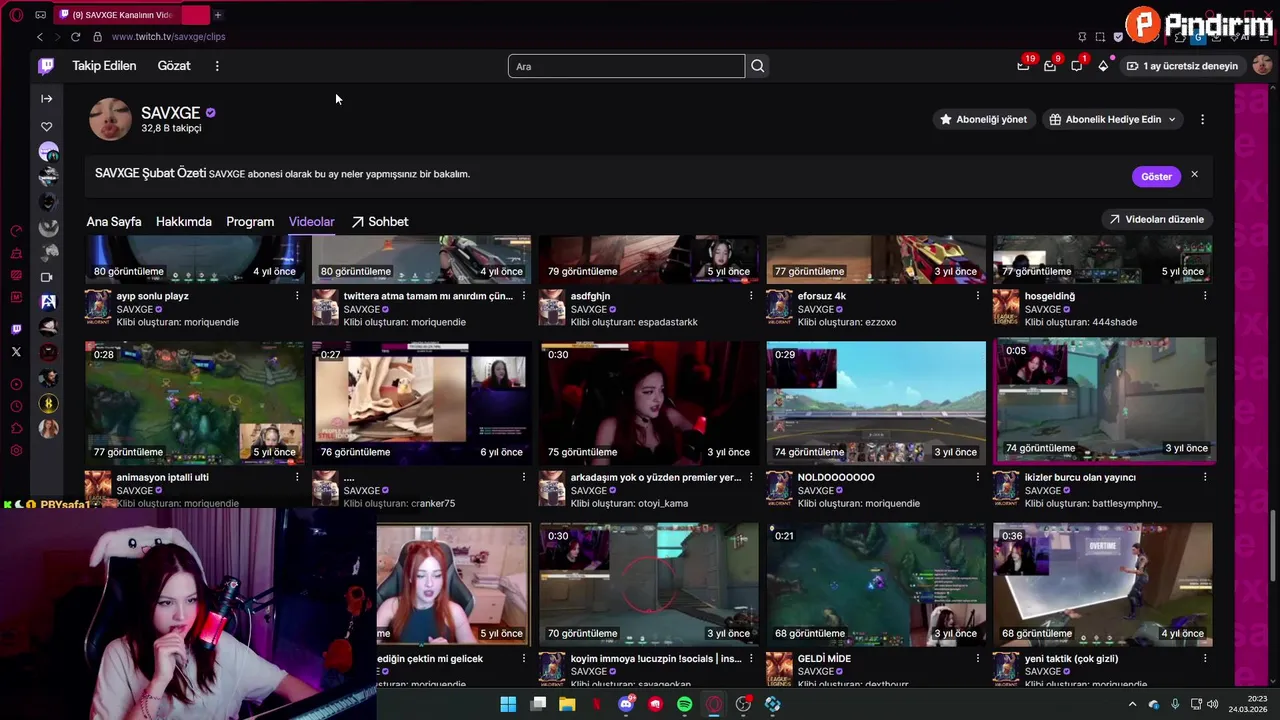Screen dimensions: 1280x720
Task: Reload the page in the browser toolbar
Action: [75, 37]
